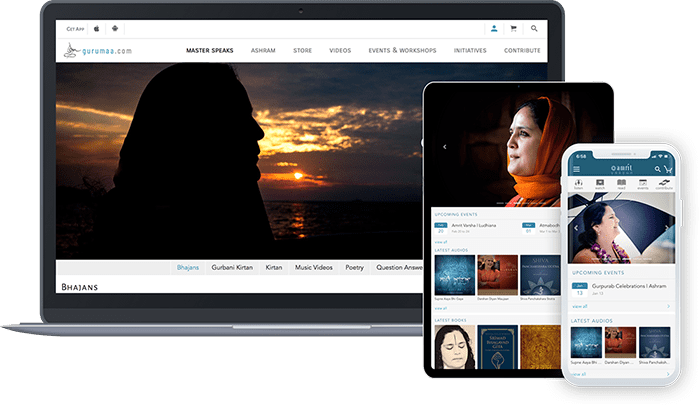Click the Bhajans heading text
Viewport: 700px width, 405px height.
79,287
